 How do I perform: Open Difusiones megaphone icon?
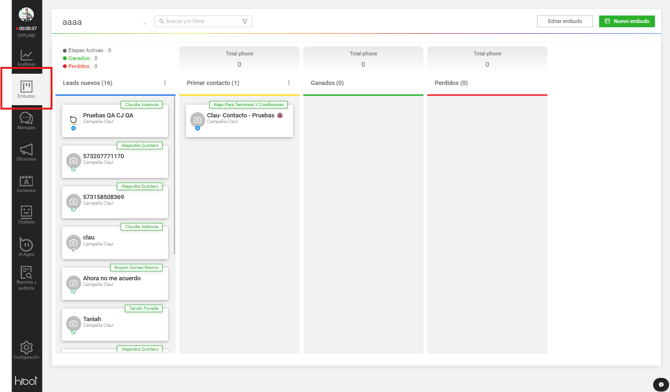click(26, 152)
